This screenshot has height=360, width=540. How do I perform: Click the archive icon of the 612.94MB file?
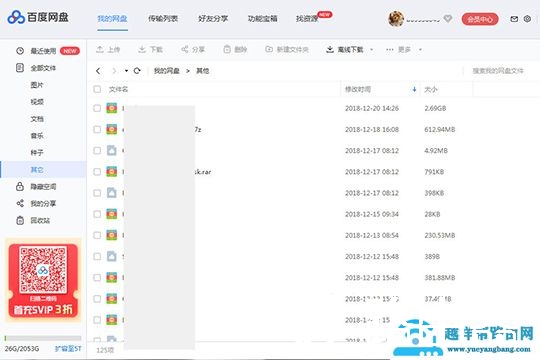tap(112, 129)
